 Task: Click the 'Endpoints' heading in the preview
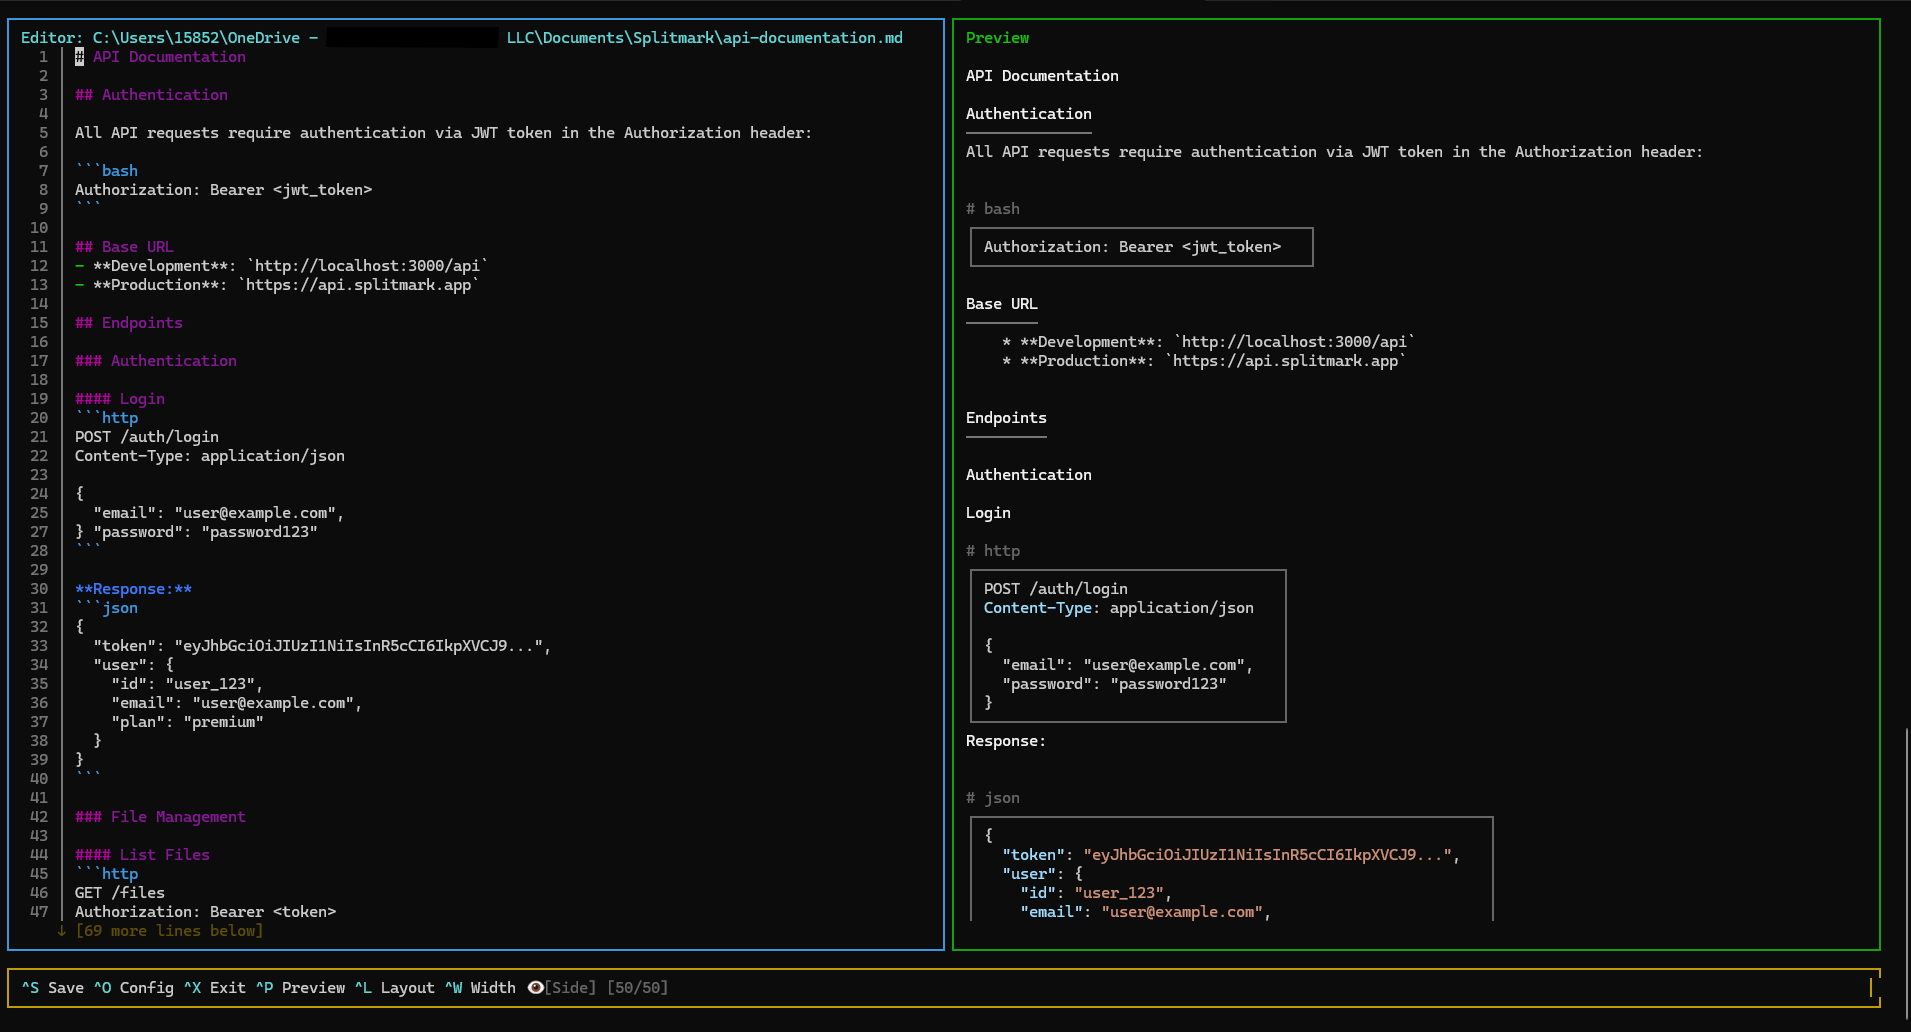point(1006,418)
